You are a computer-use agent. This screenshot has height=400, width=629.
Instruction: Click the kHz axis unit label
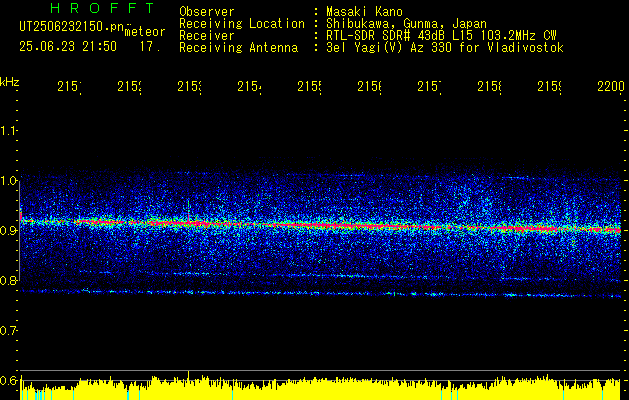tap(9, 82)
